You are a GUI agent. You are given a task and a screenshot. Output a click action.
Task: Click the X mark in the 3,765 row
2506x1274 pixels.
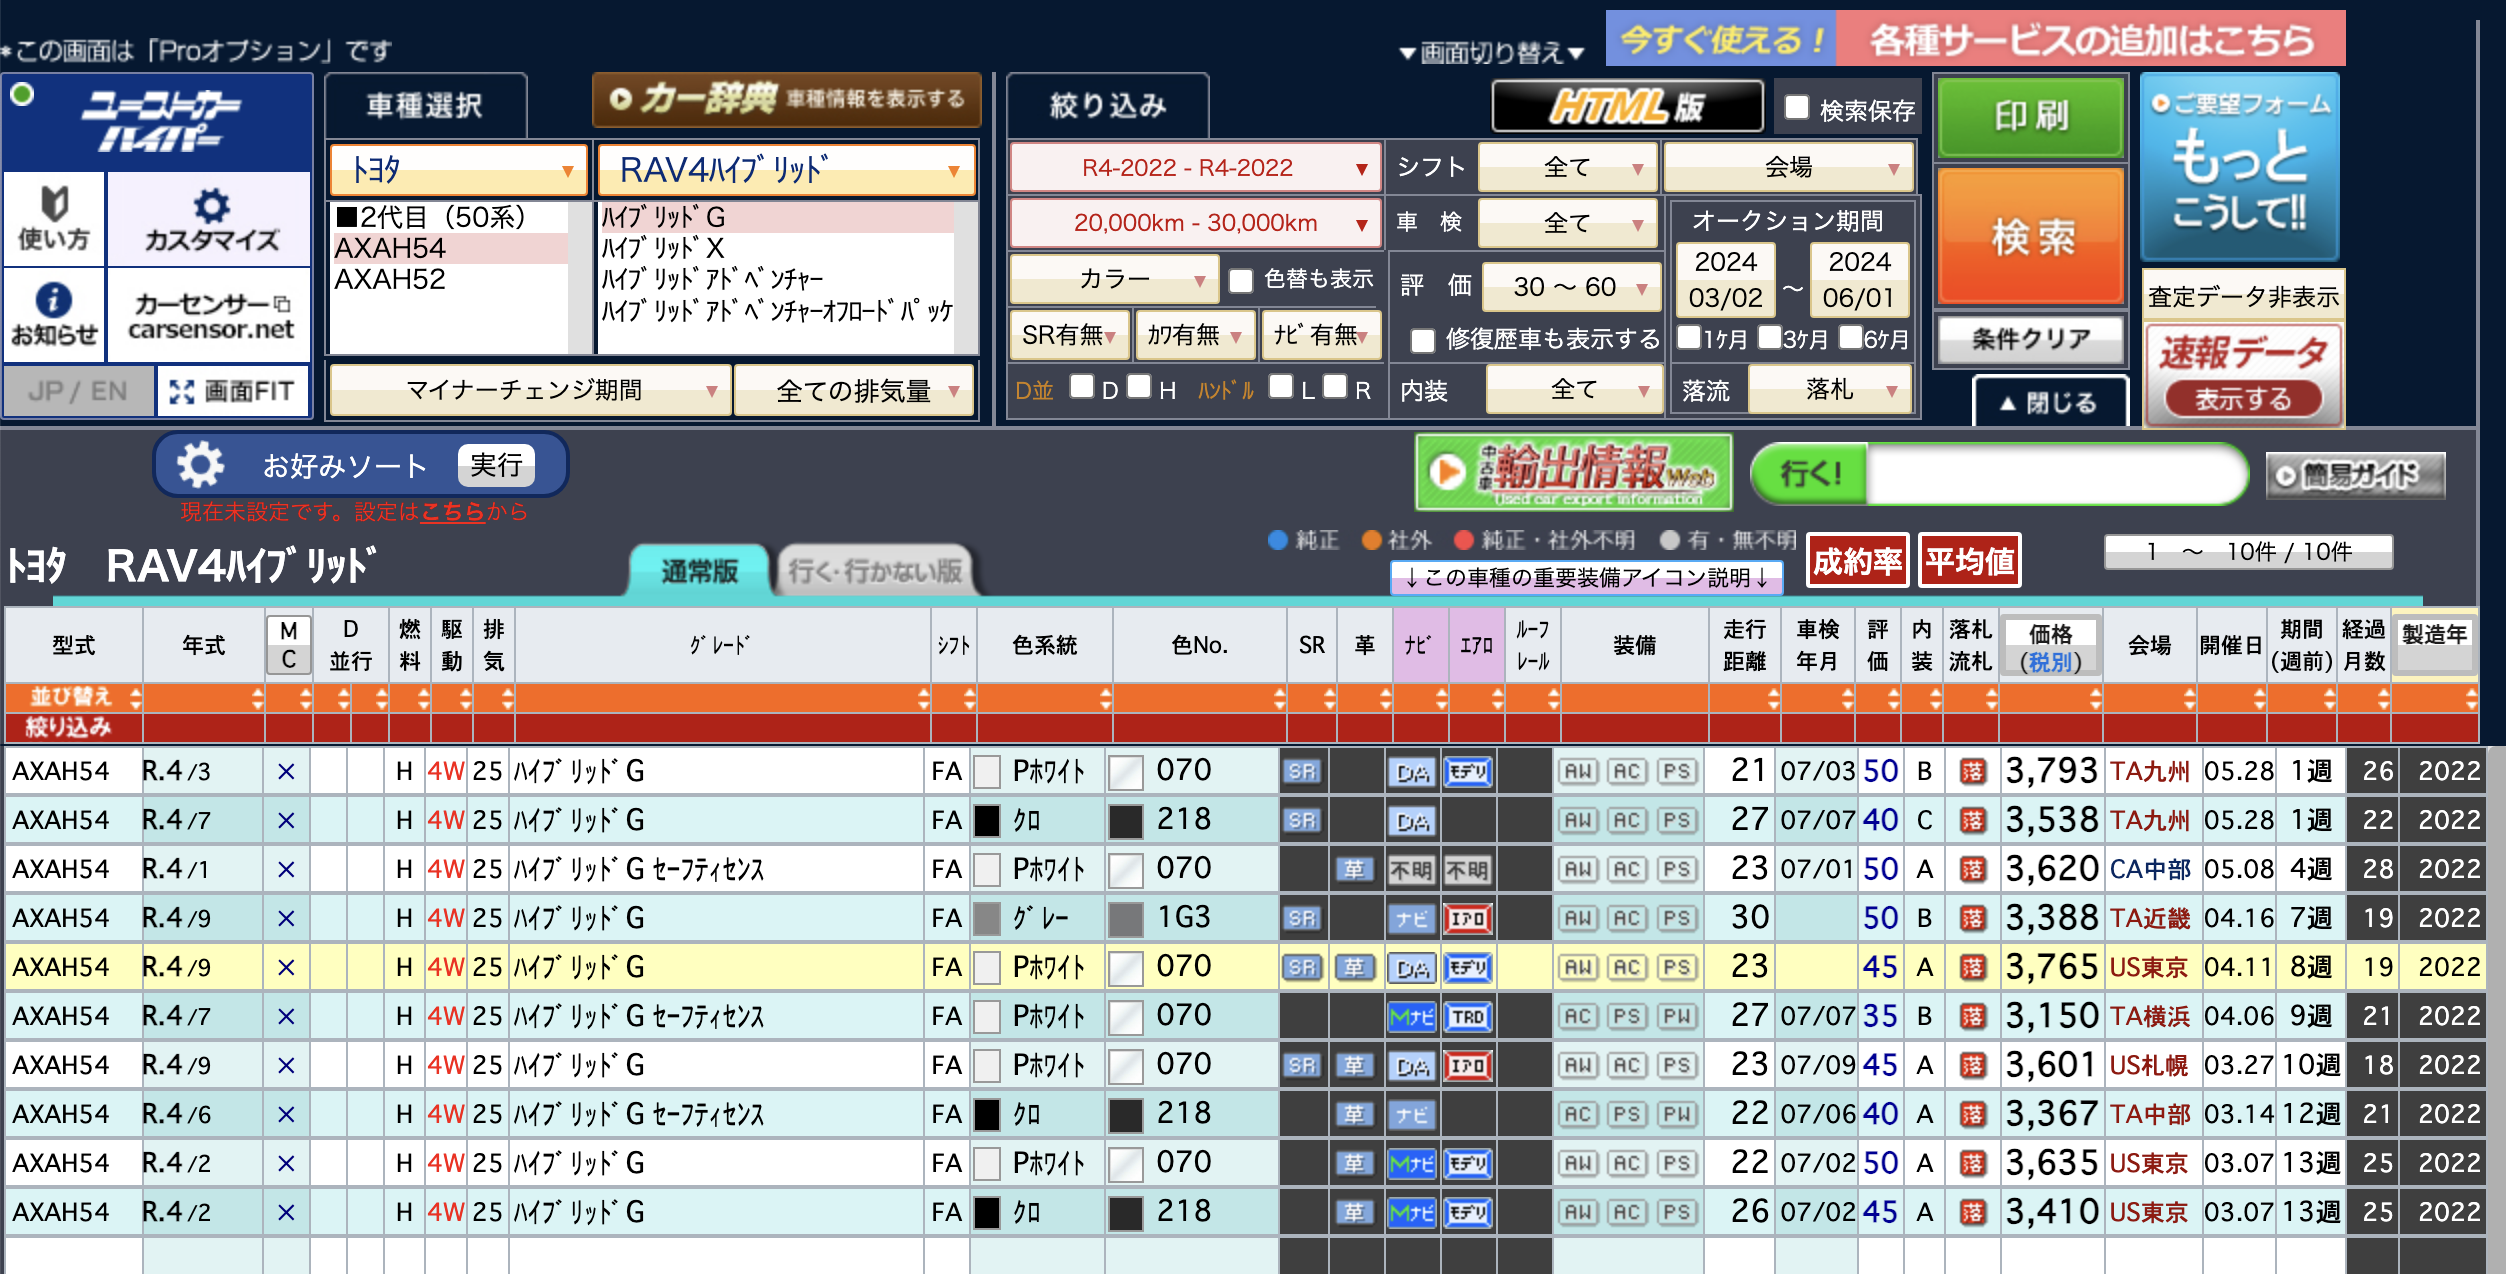(286, 968)
